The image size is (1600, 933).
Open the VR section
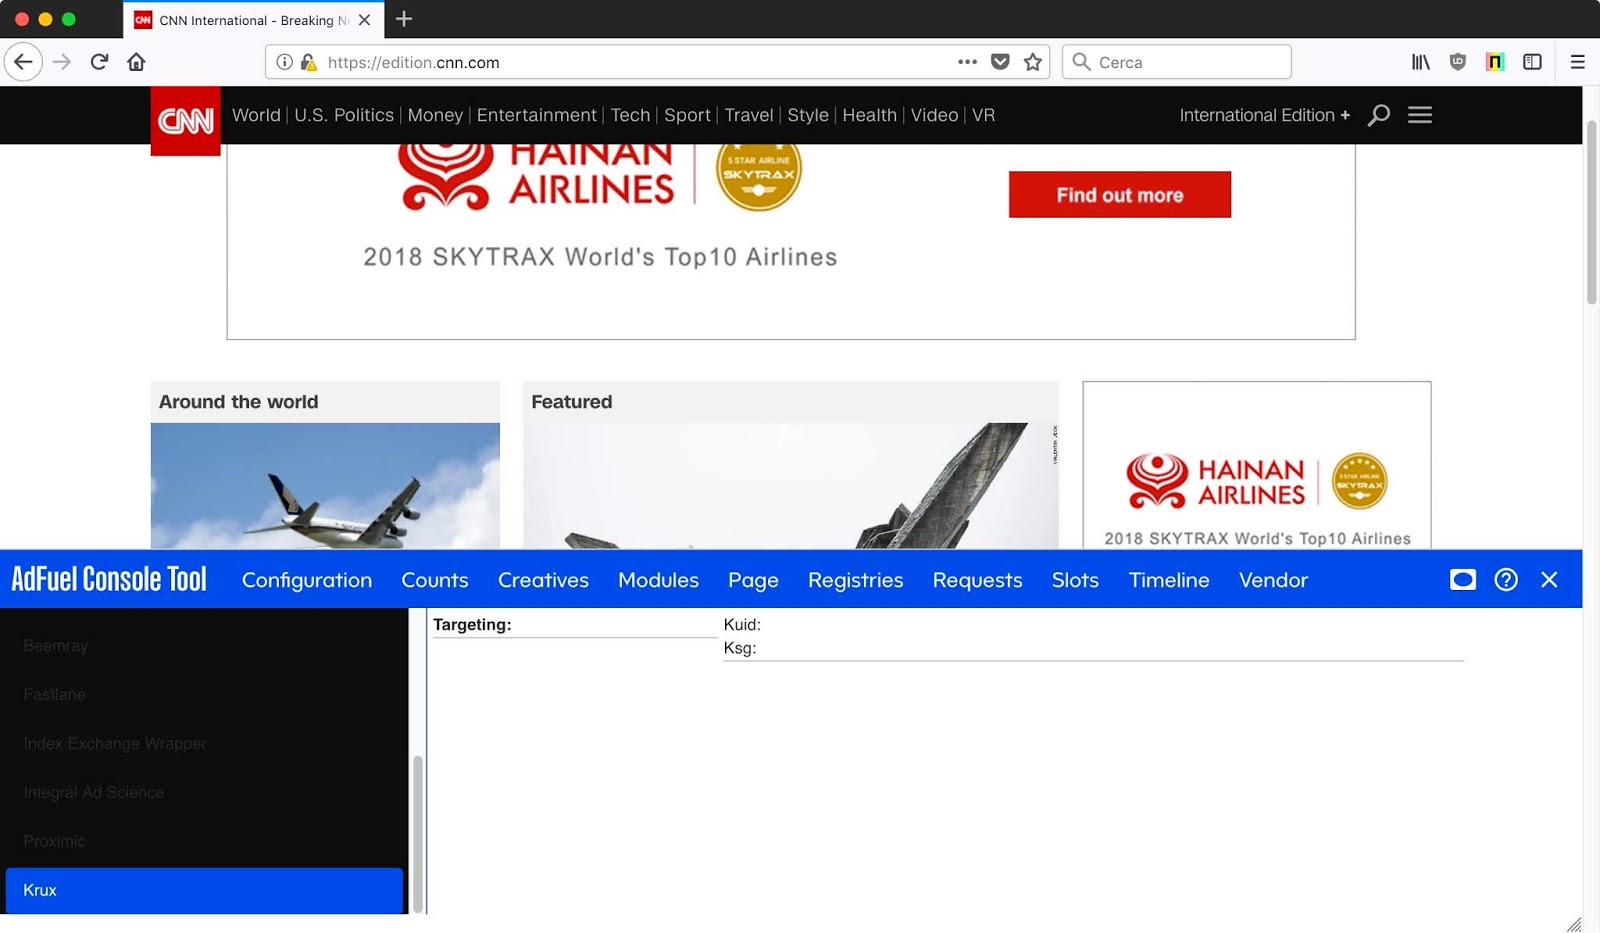(983, 115)
